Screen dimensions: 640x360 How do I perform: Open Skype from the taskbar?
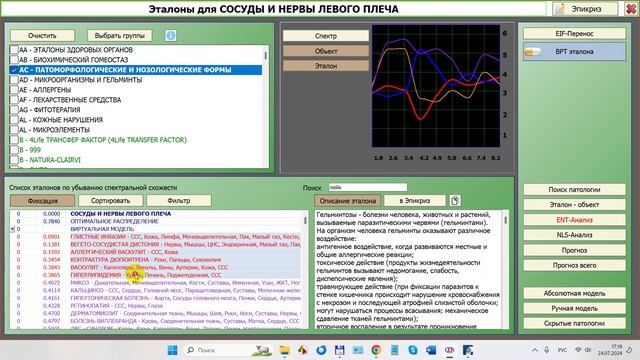[x=413, y=350]
